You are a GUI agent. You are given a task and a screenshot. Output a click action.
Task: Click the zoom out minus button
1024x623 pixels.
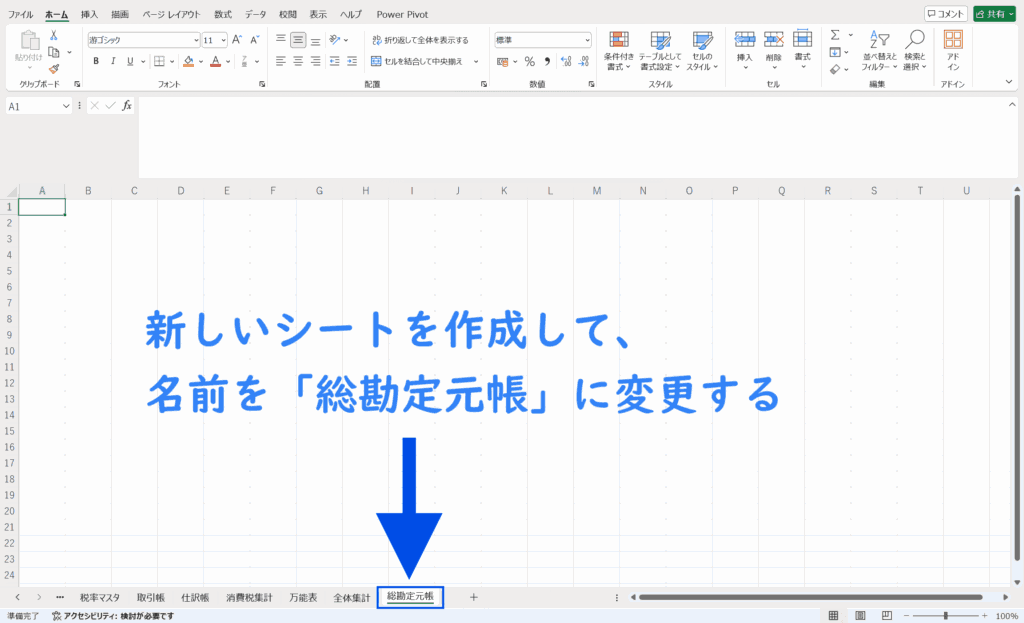pyautogui.click(x=906, y=615)
